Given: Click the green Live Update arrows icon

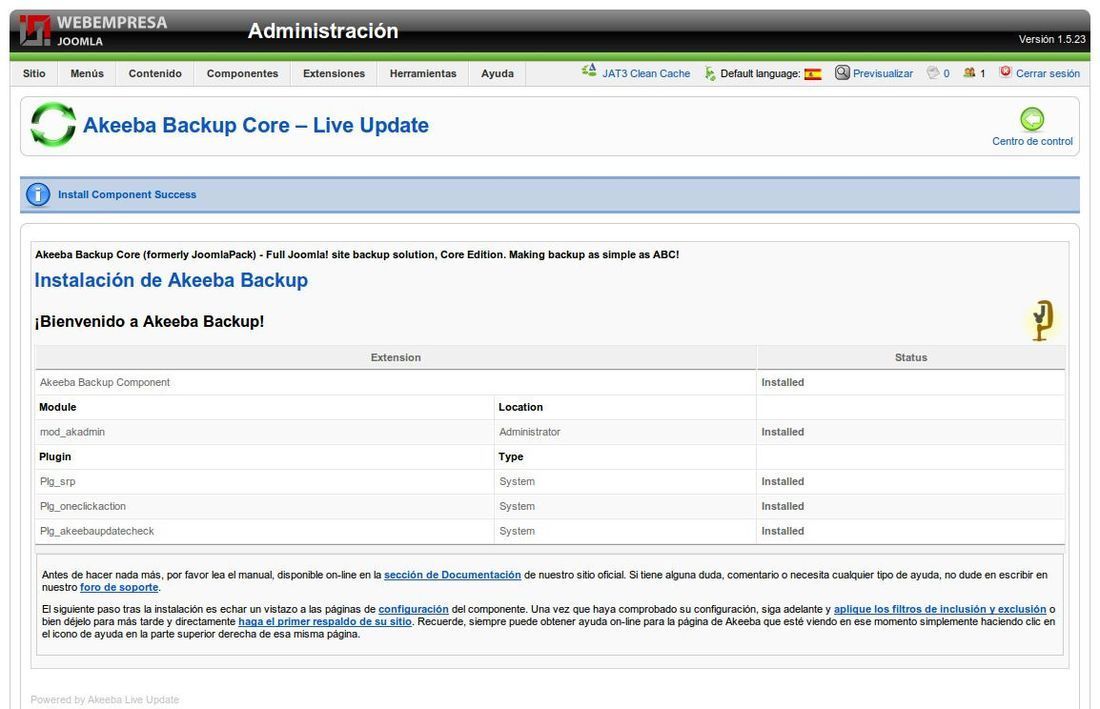Looking at the screenshot, I should (53, 125).
